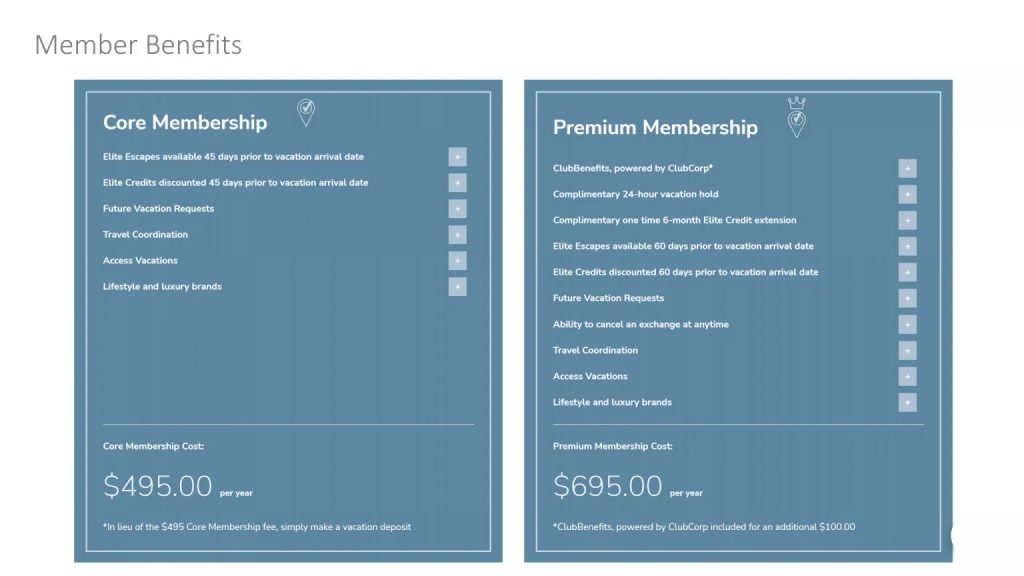Click the $495.00 Core Membership price
This screenshot has width=1024, height=576.
[158, 487]
